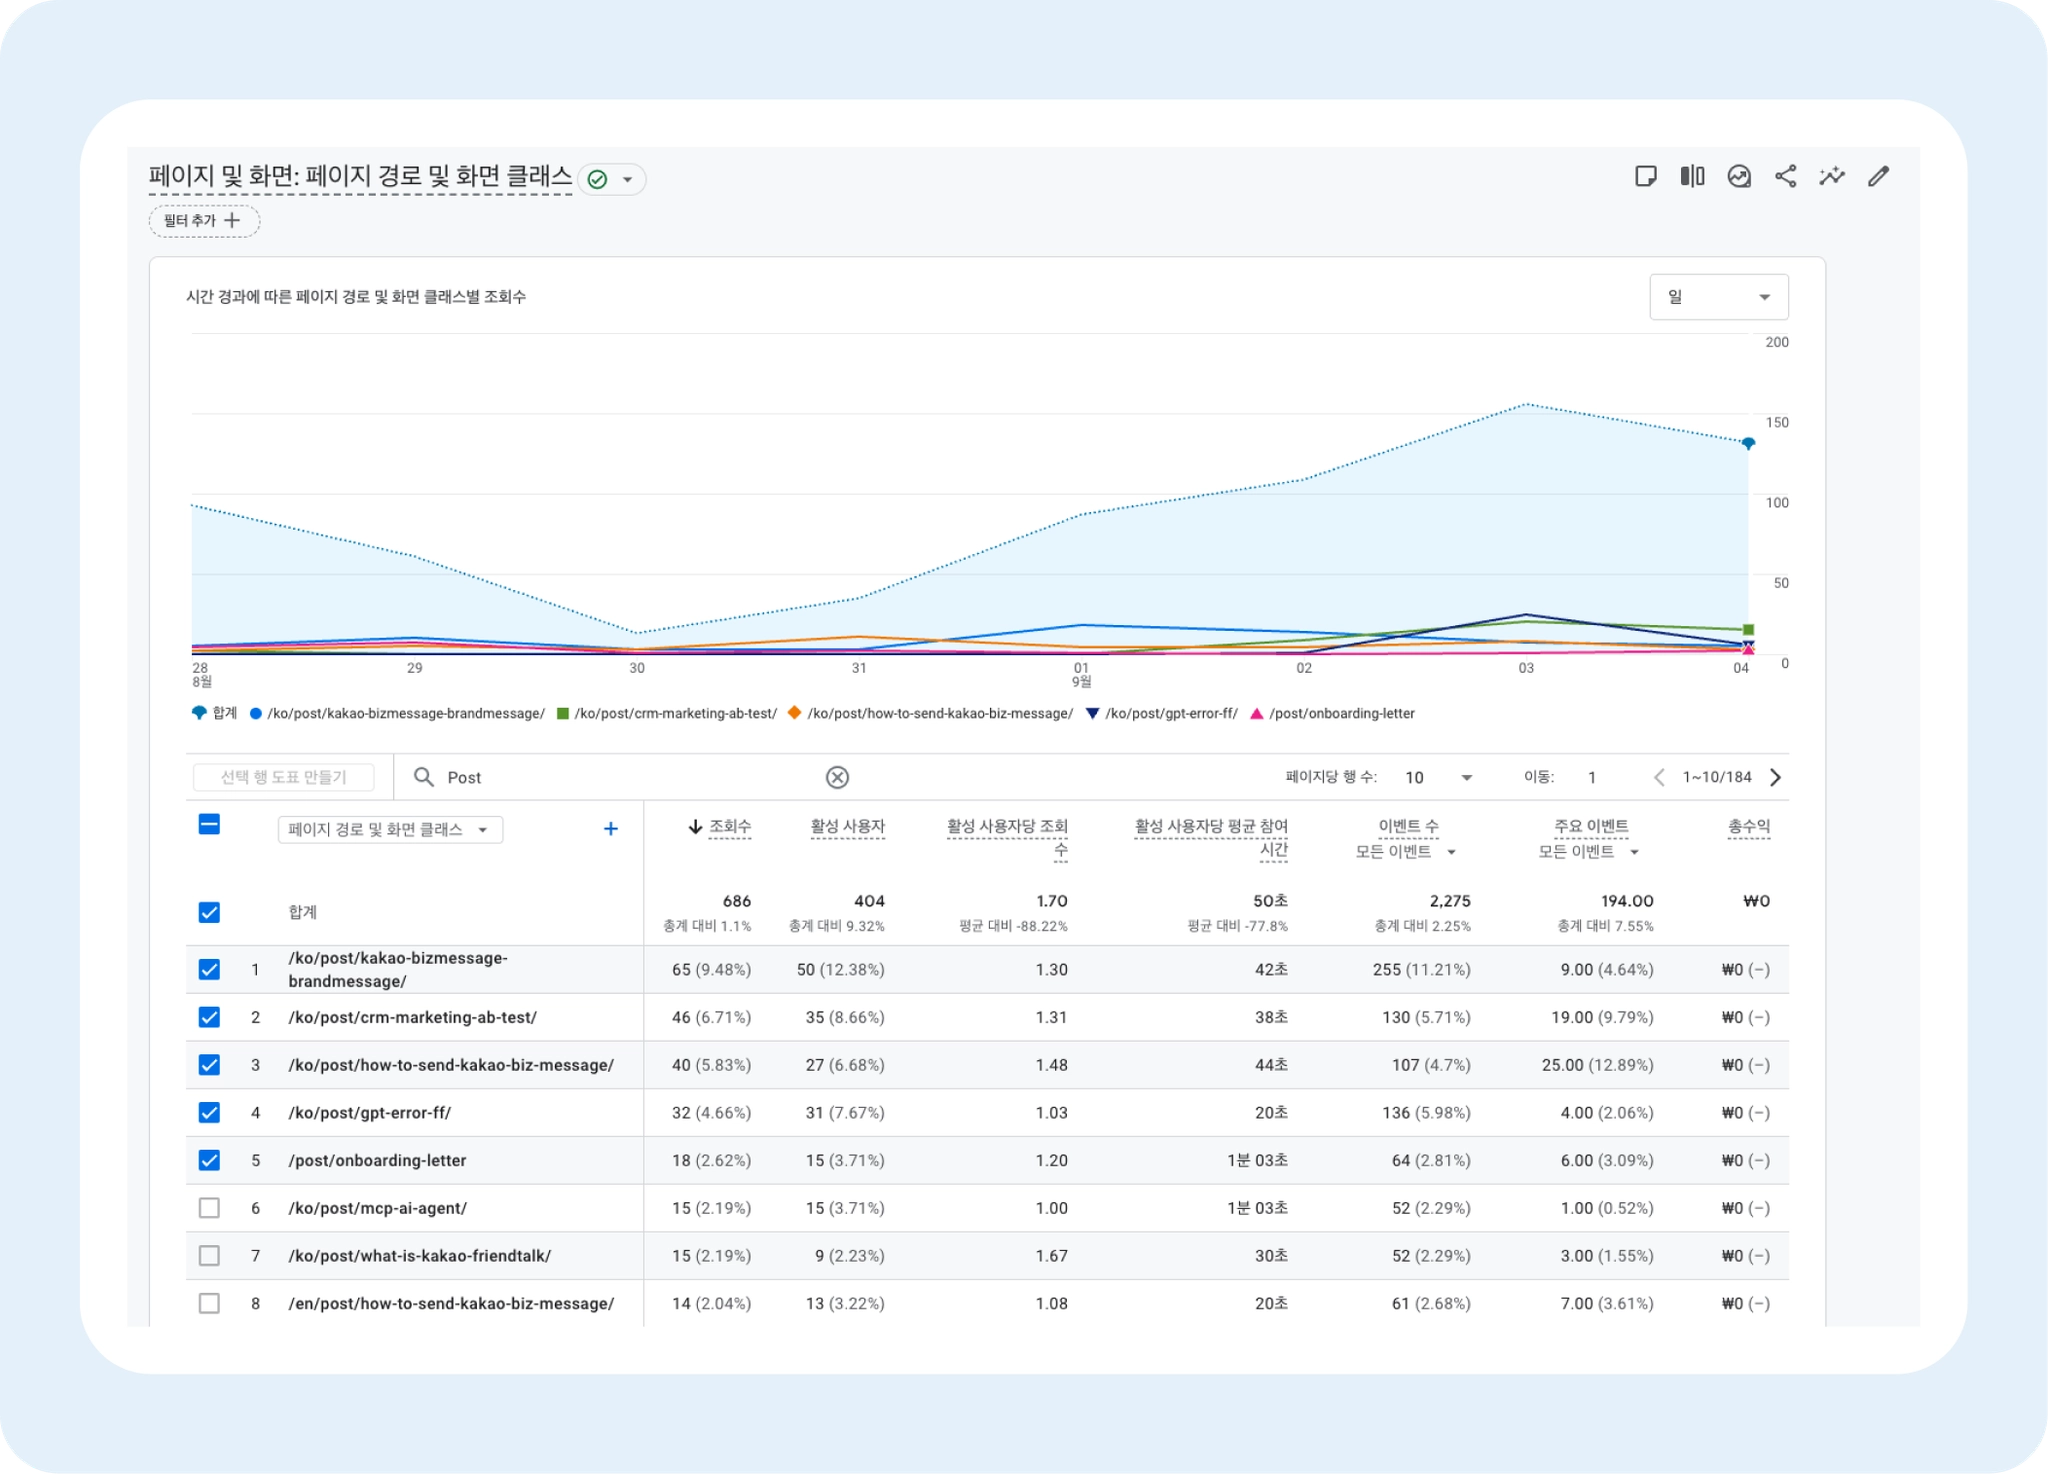This screenshot has height=1474, width=2048.
Task: Add a dimension with blue plus icon
Action: pyautogui.click(x=611, y=829)
